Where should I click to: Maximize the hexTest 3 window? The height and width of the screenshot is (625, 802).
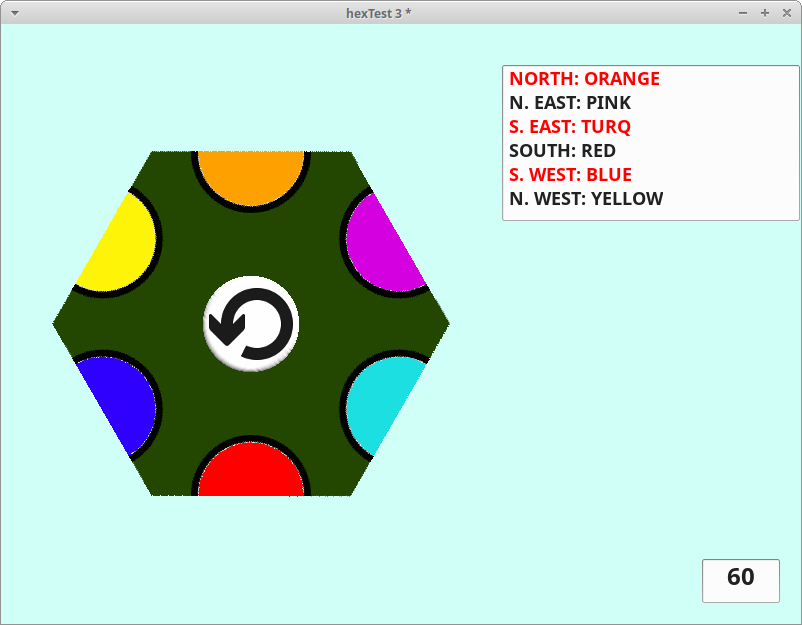tap(765, 12)
